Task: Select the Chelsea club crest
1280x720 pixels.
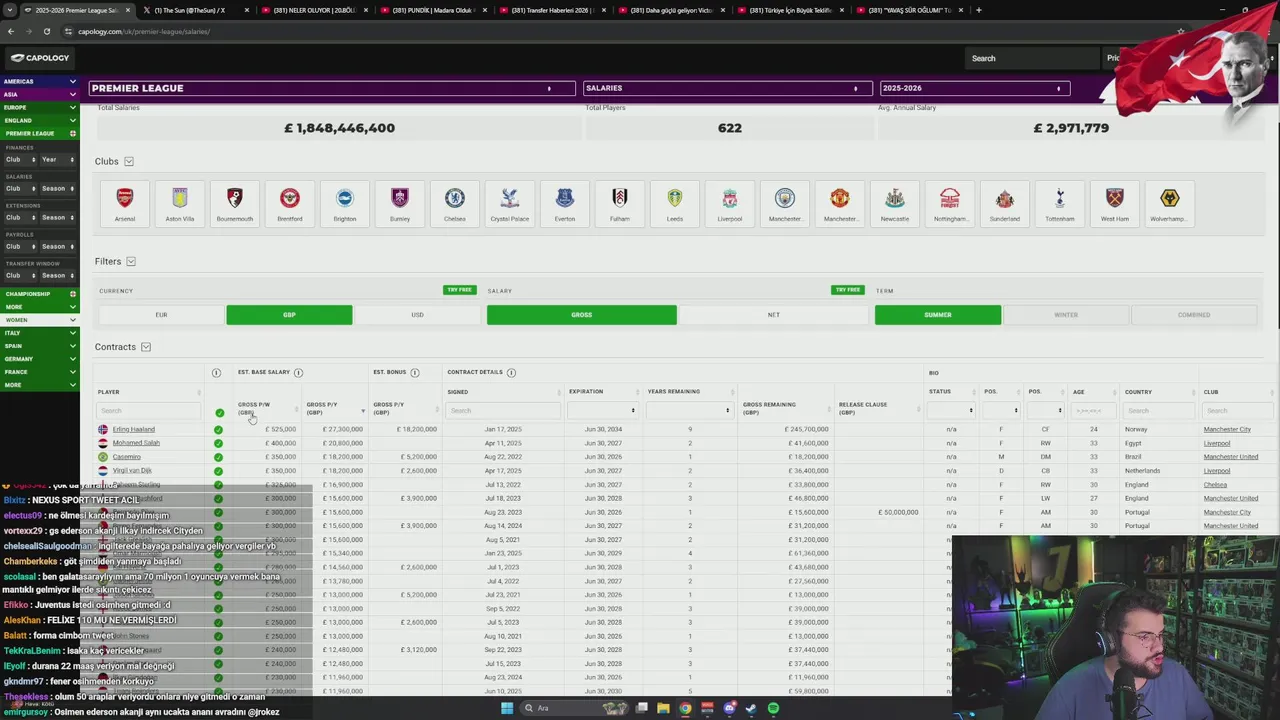Action: coord(454,198)
